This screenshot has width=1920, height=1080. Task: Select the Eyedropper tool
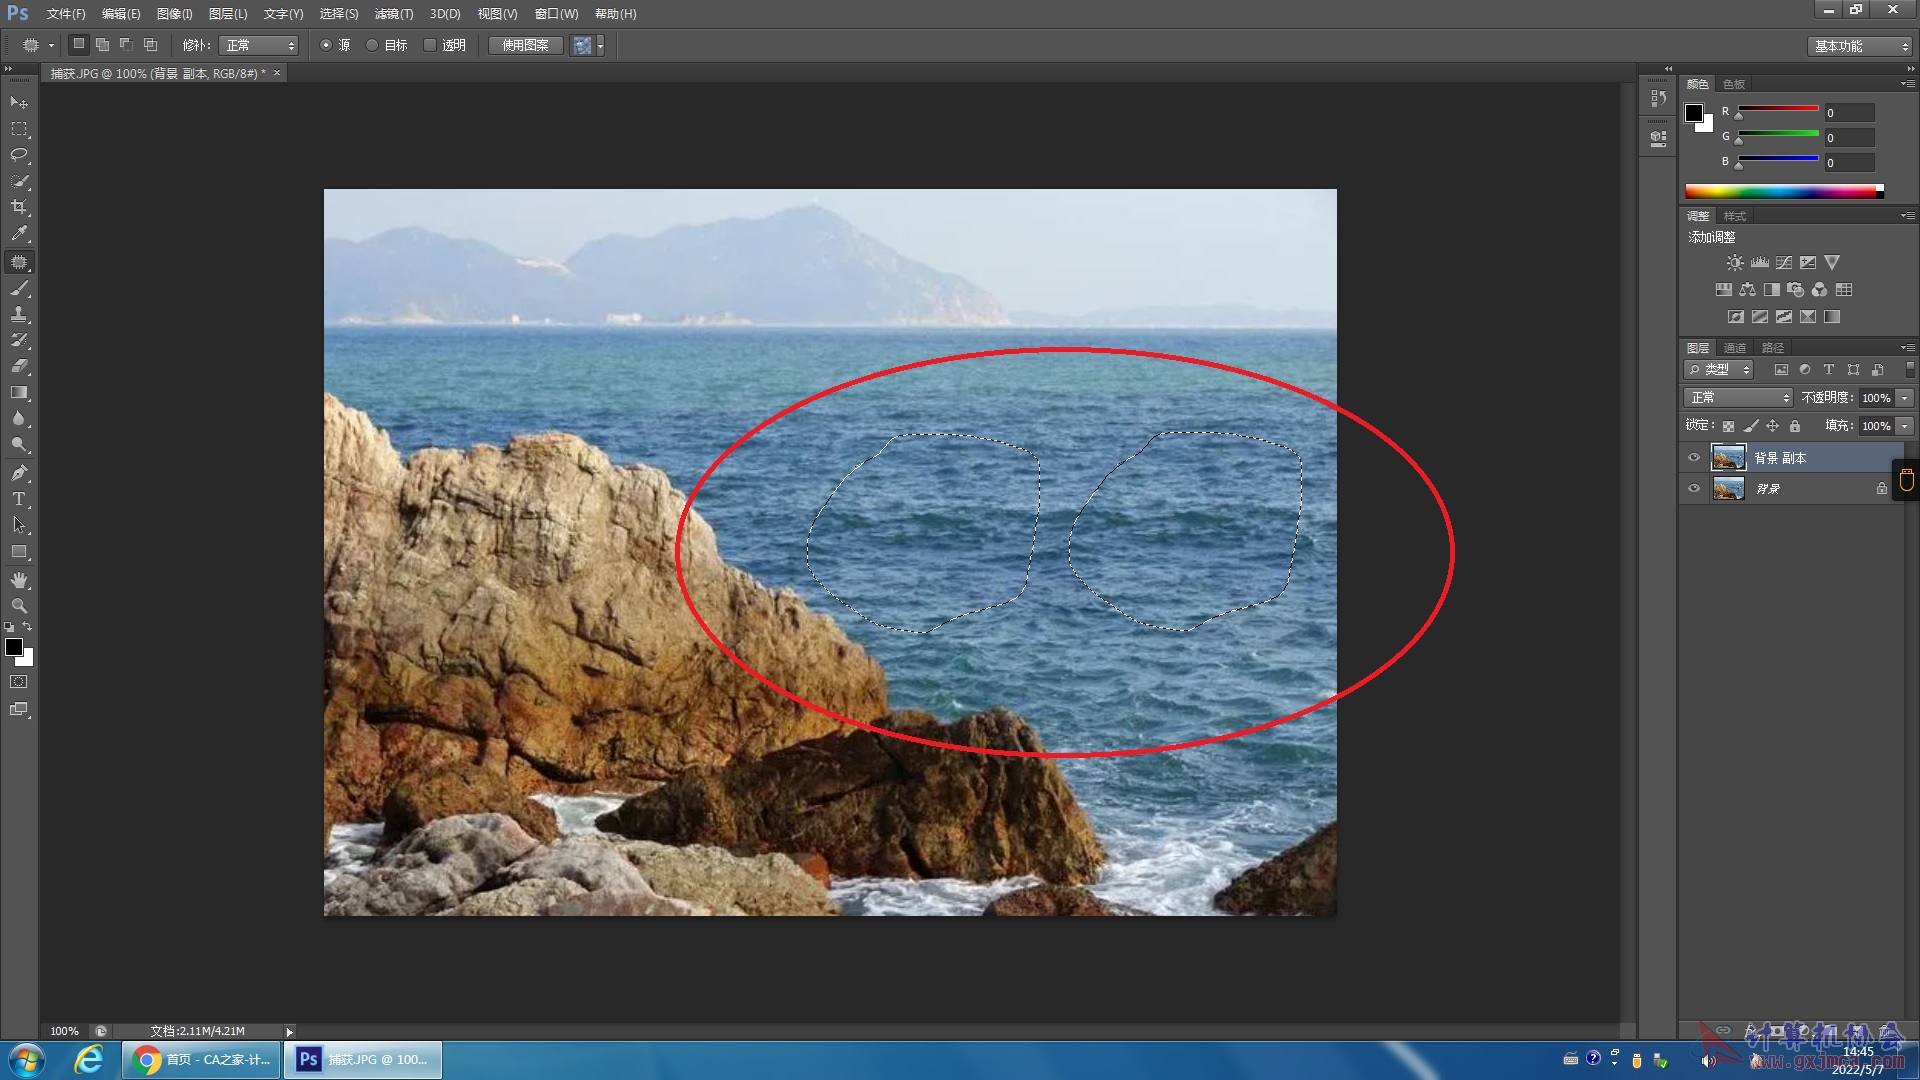[19, 233]
